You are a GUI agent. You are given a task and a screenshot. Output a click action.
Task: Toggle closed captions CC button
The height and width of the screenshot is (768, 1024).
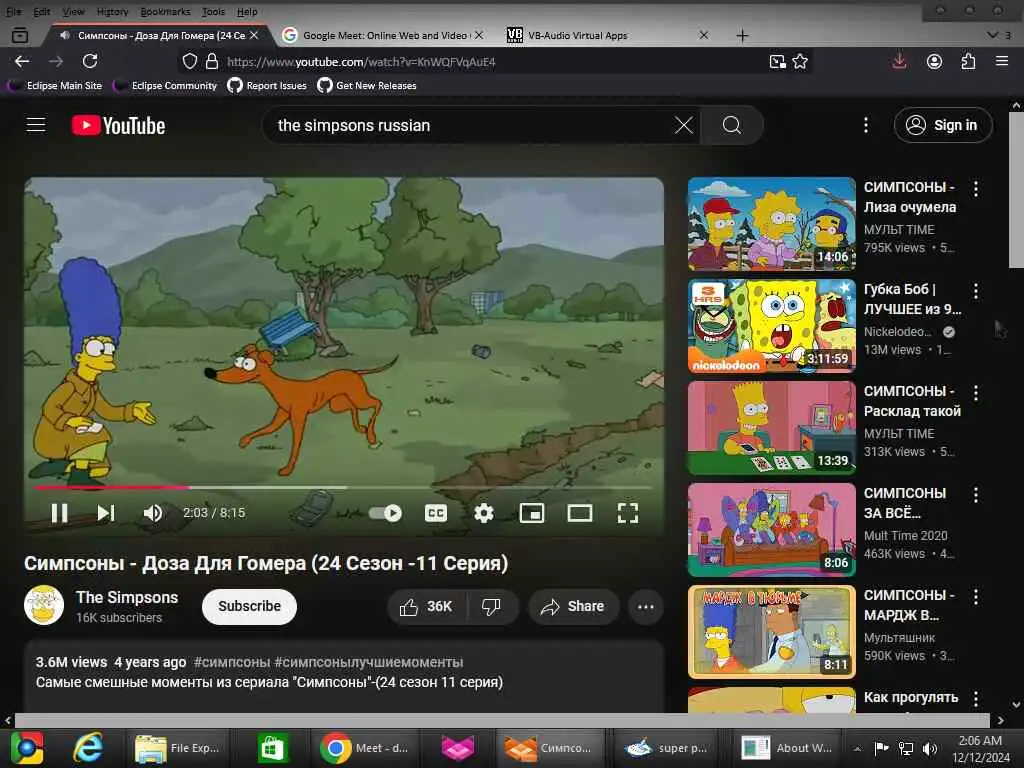pos(436,513)
